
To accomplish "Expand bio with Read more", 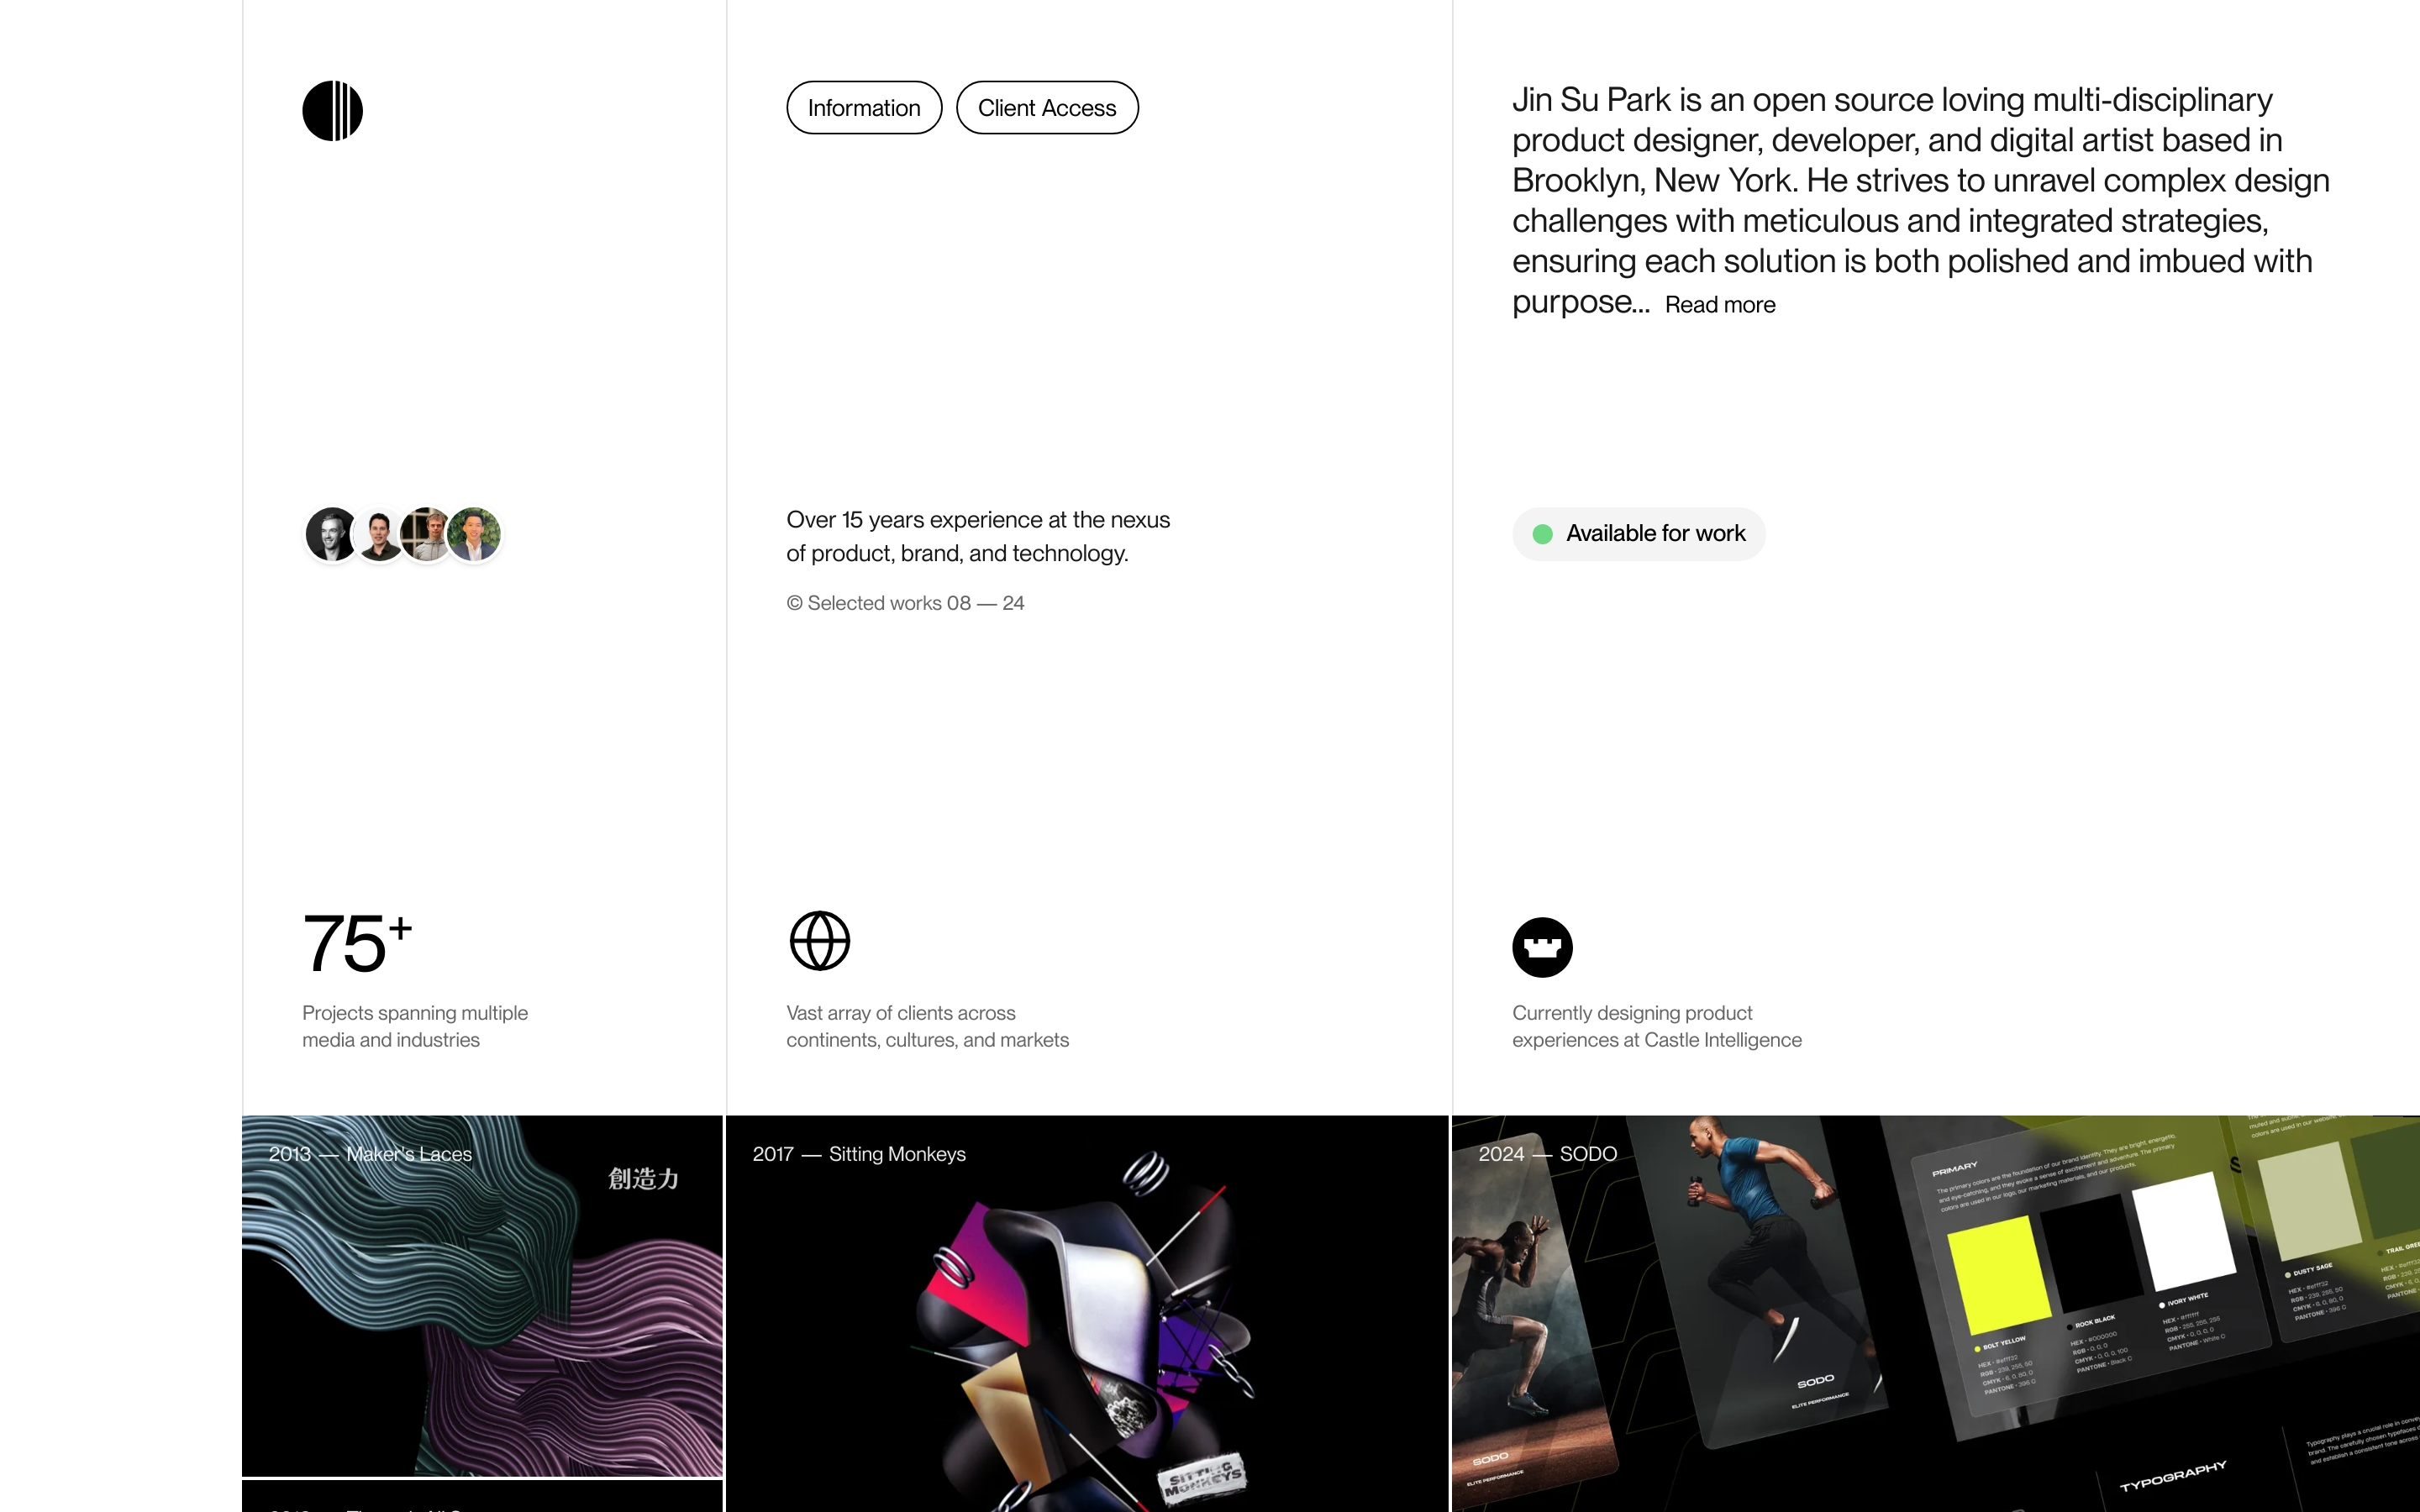I will (x=1720, y=305).
